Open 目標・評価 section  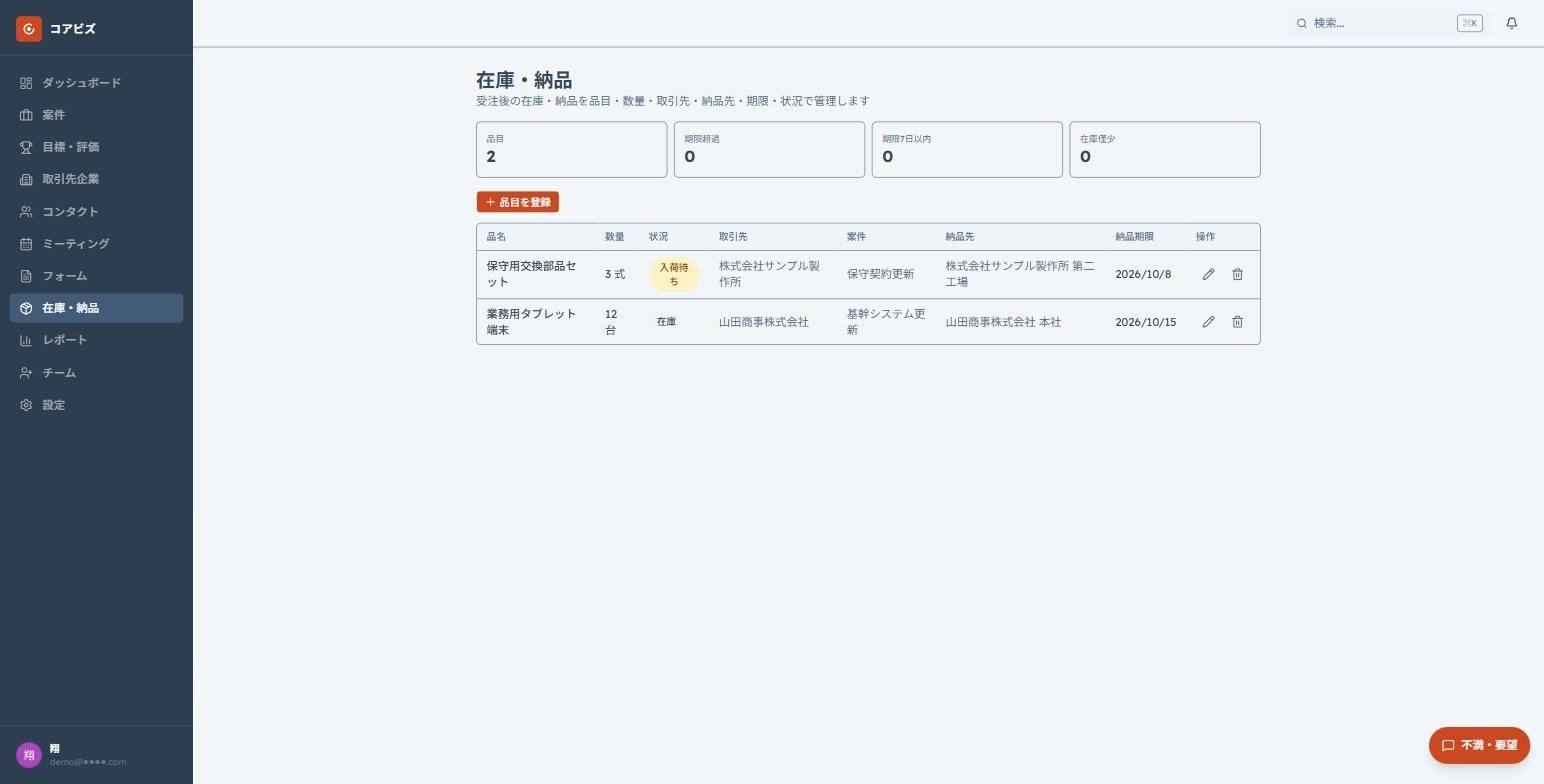tap(96, 147)
